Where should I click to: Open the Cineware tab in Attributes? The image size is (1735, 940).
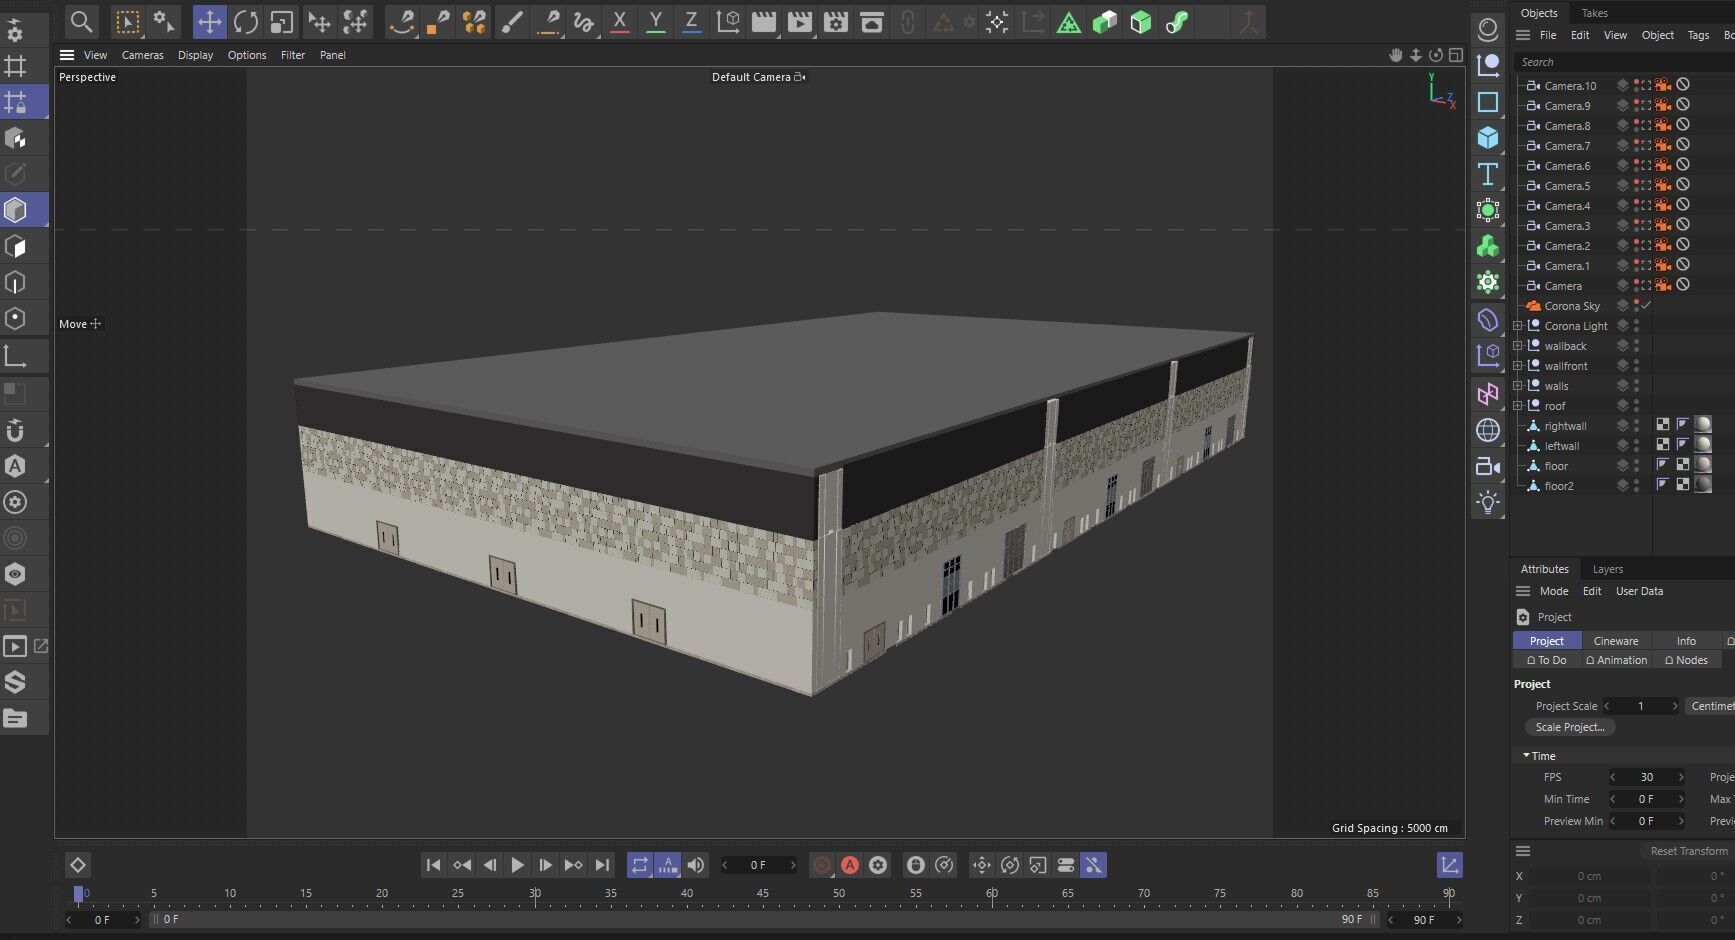(1616, 641)
